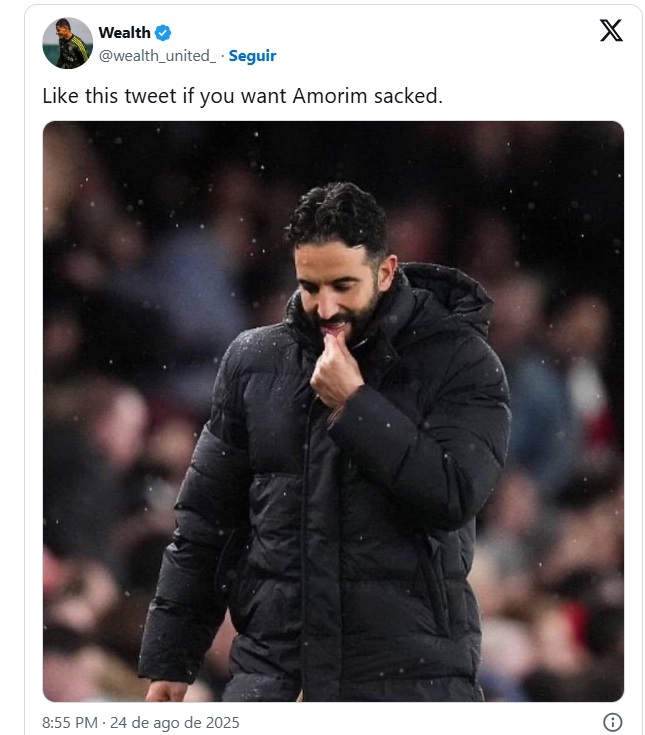Open the Wealth profile avatar
The width and height of the screenshot is (645, 735).
67,43
